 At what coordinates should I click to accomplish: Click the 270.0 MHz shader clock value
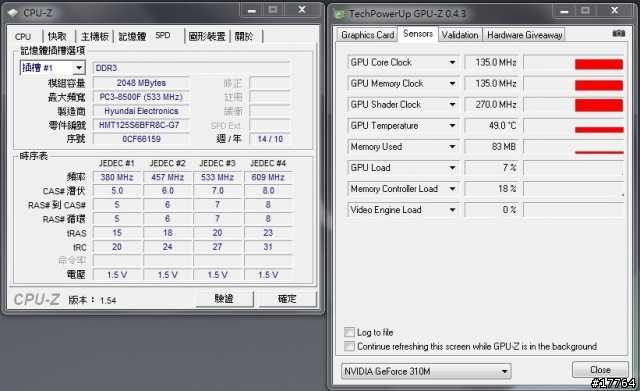[491, 104]
